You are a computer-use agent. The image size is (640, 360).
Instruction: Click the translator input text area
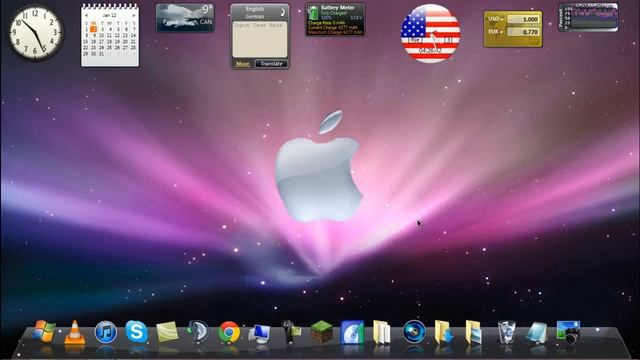pyautogui.click(x=260, y=39)
